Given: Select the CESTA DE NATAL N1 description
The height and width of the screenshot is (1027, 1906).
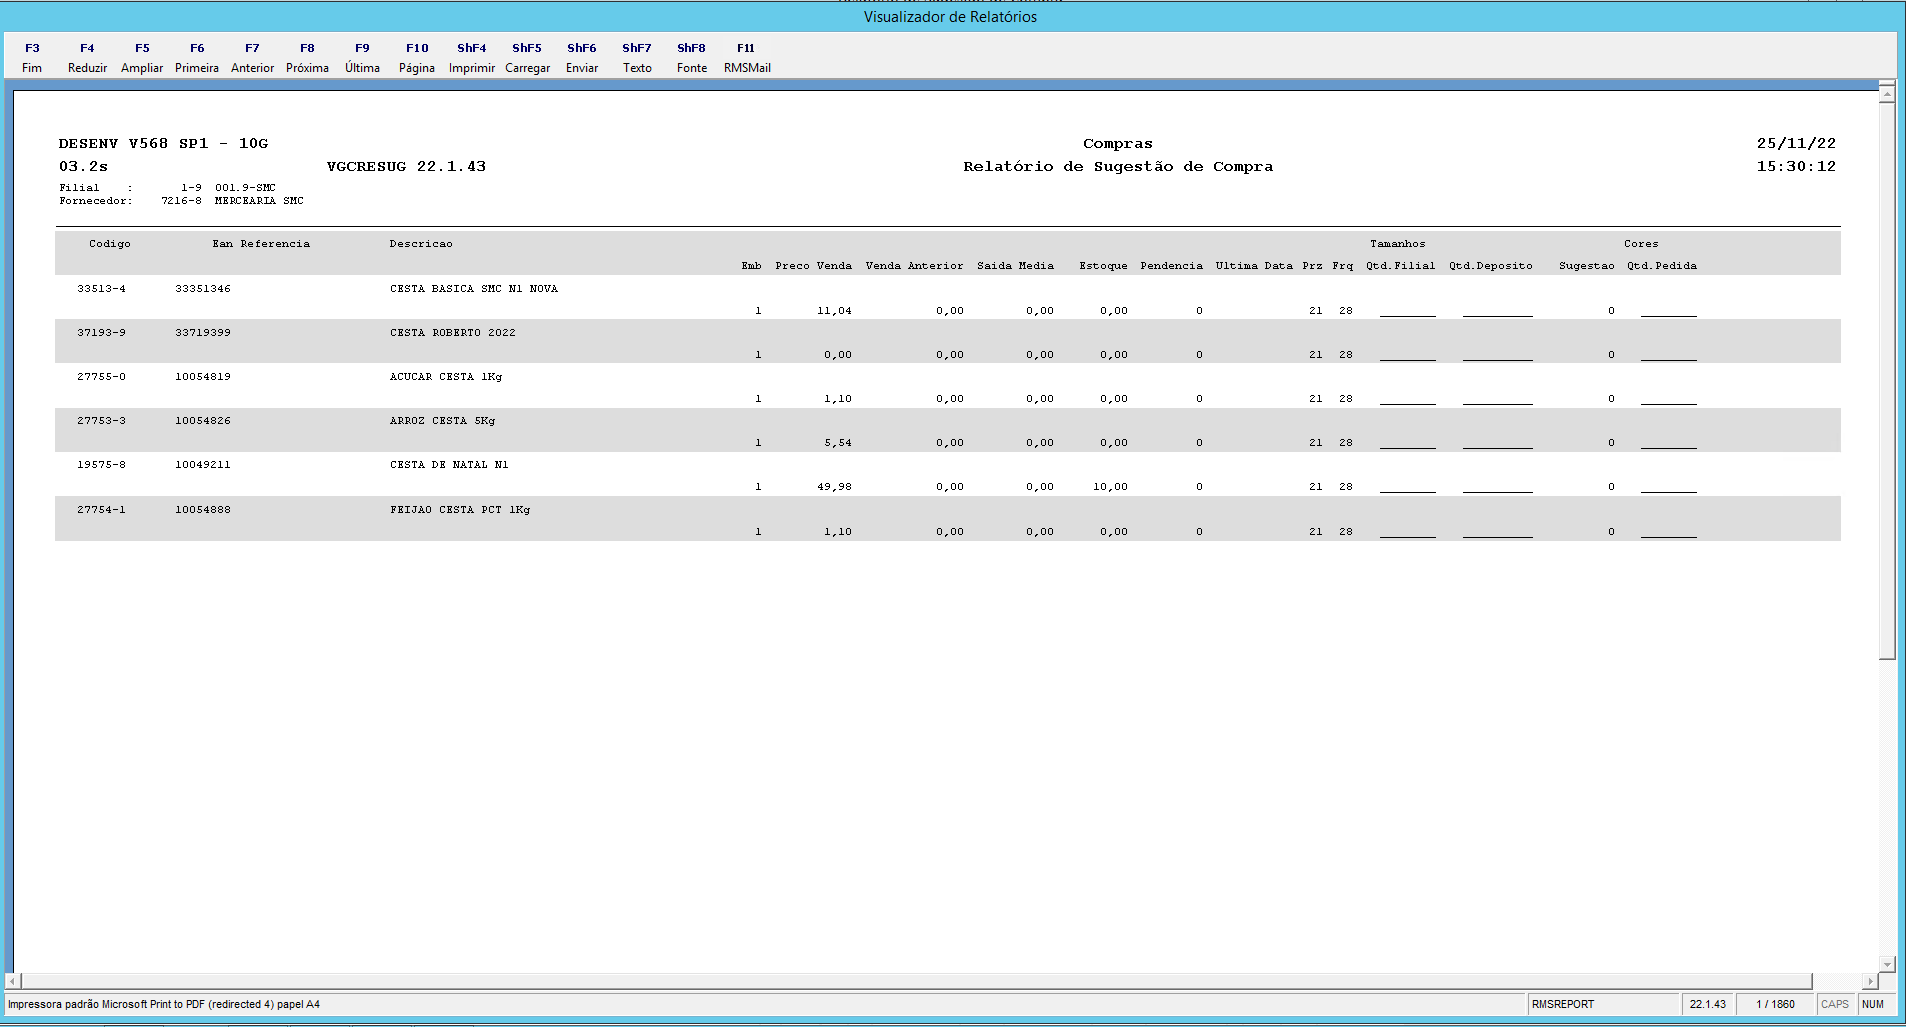Looking at the screenshot, I should pyautogui.click(x=449, y=465).
